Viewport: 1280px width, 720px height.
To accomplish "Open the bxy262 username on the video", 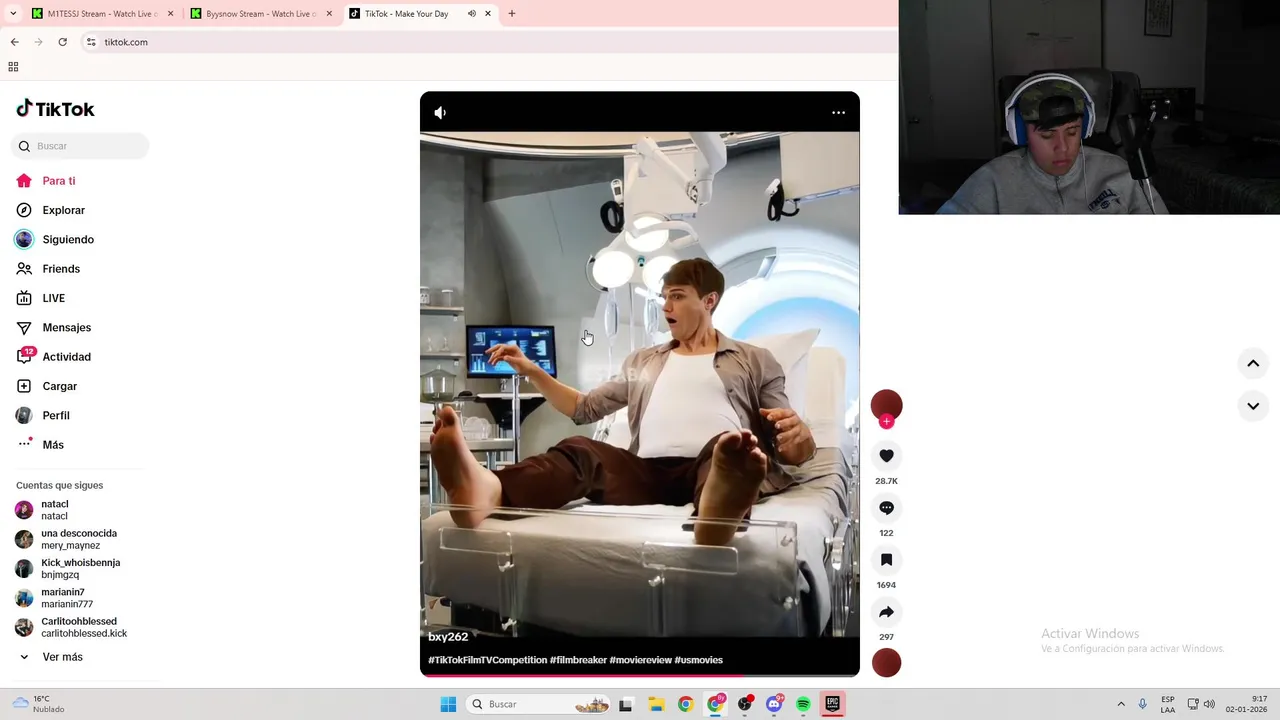I will click(x=448, y=637).
